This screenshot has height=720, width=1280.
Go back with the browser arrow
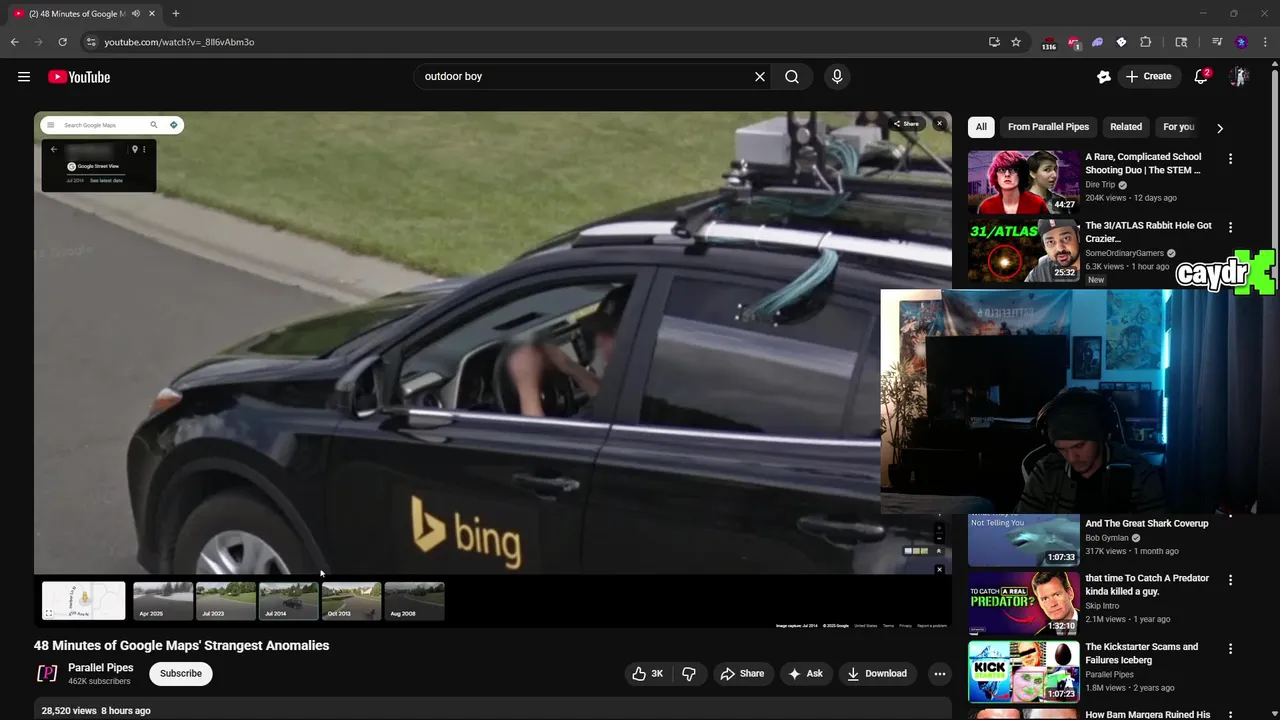point(15,42)
